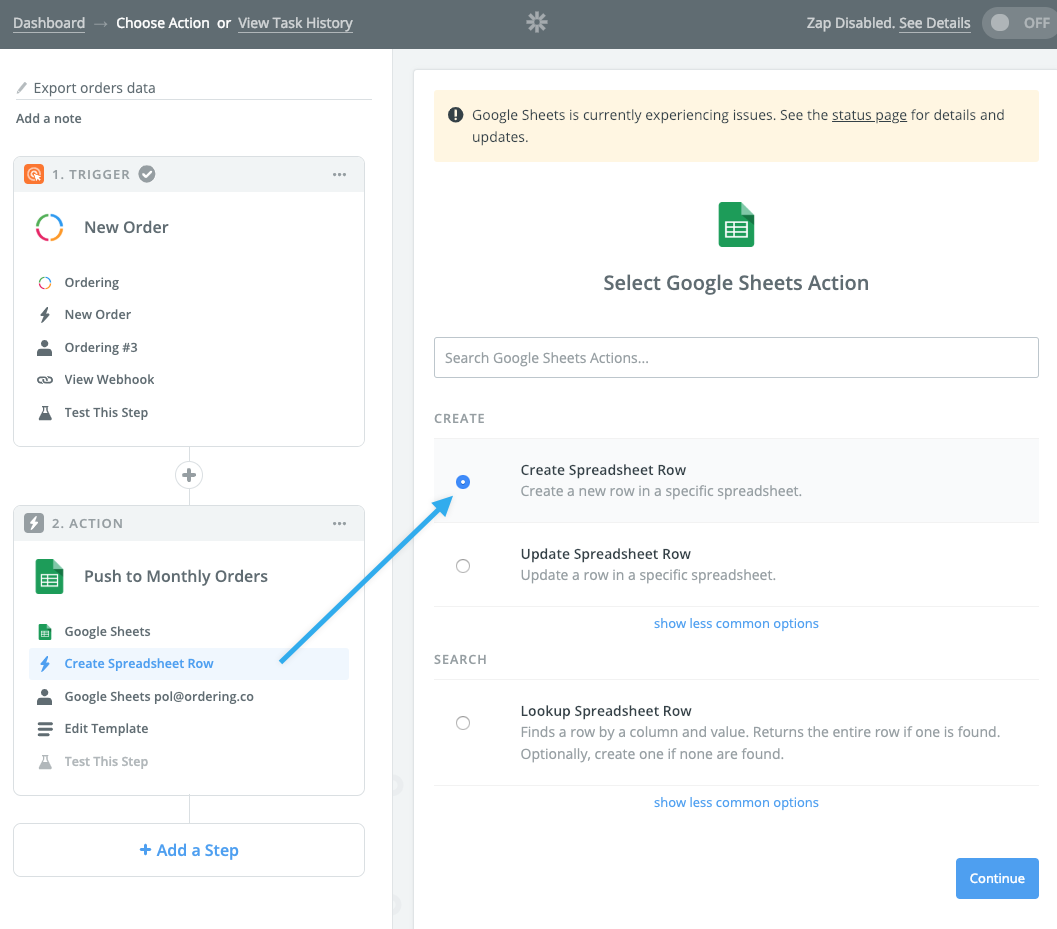
Task: Select the Lookup Spreadsheet Row radio button
Action: click(463, 723)
